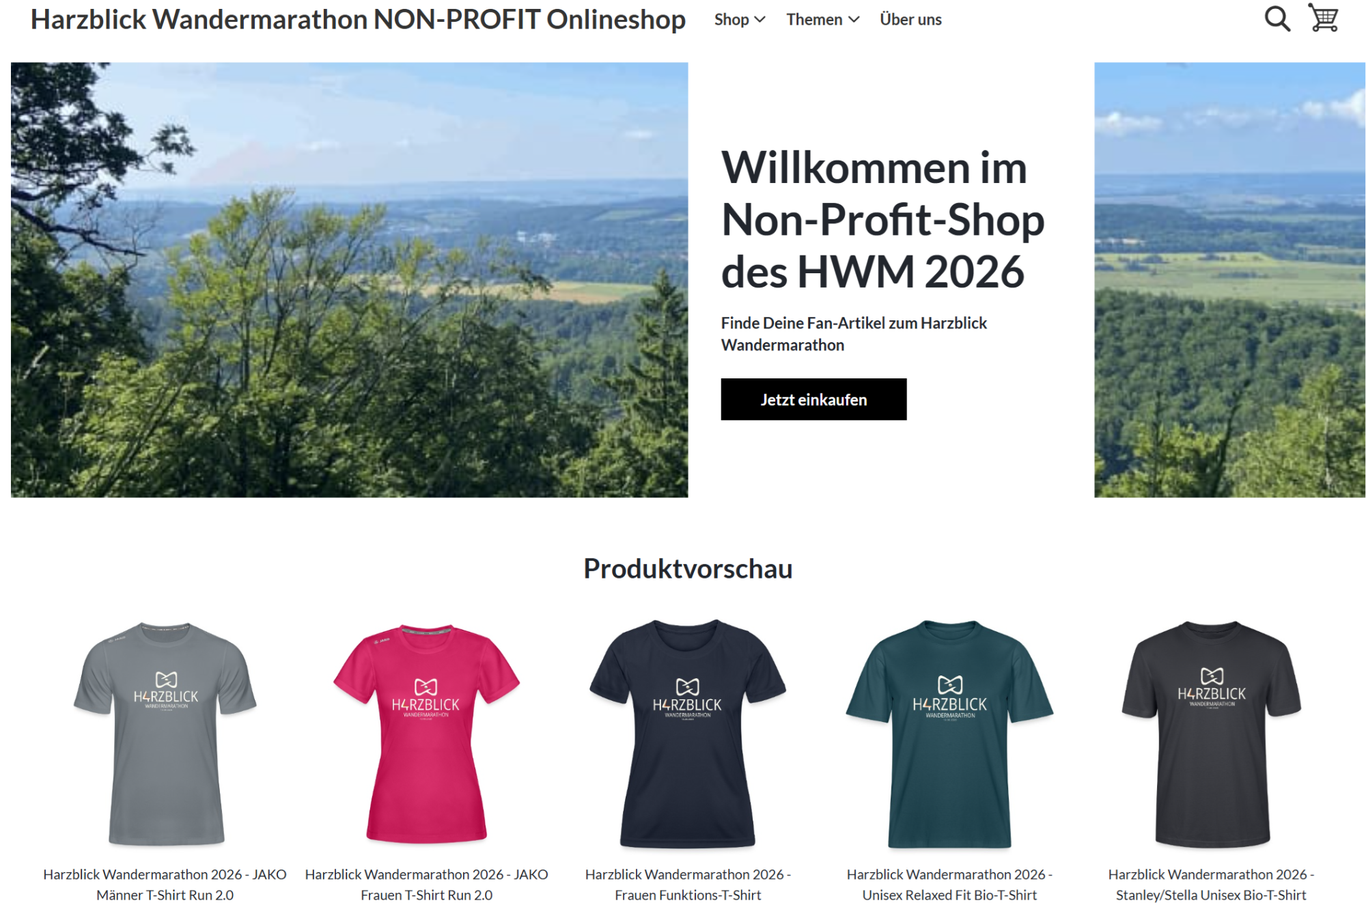The width and height of the screenshot is (1366, 905).
Task: Open Stanley/Stella Unisex Bio-T-Shirt link
Action: (x=1211, y=884)
